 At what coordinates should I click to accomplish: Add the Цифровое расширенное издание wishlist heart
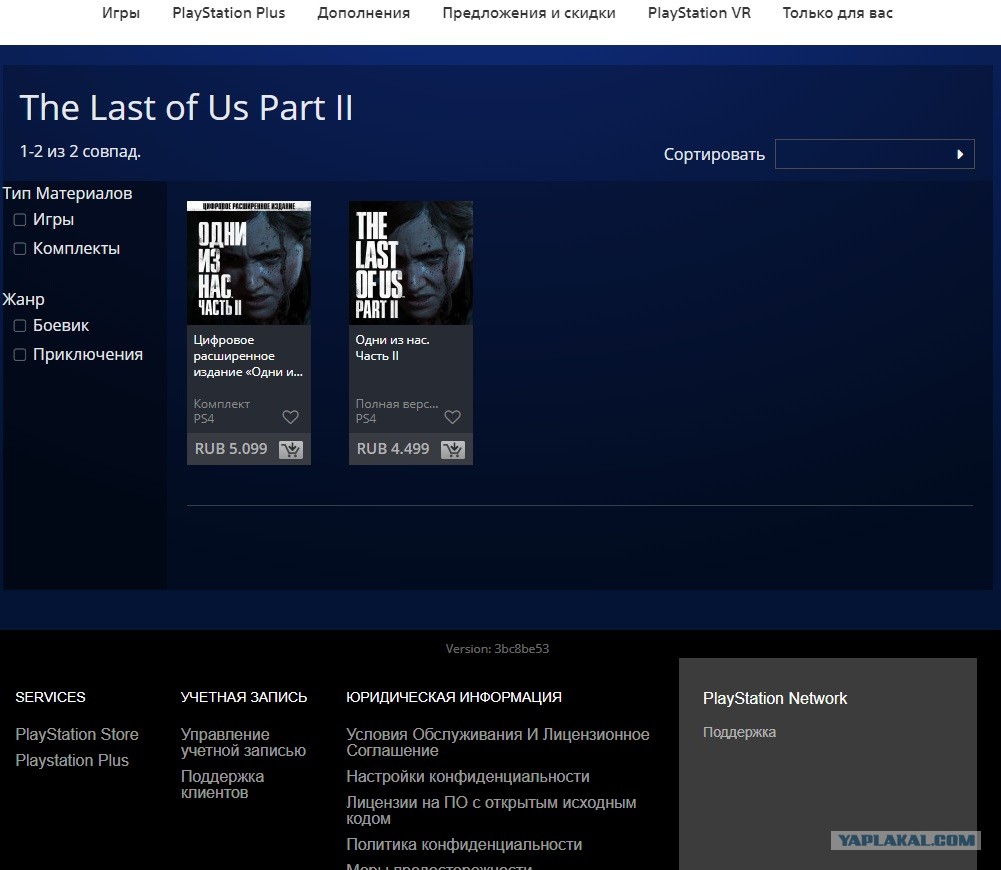click(290, 417)
